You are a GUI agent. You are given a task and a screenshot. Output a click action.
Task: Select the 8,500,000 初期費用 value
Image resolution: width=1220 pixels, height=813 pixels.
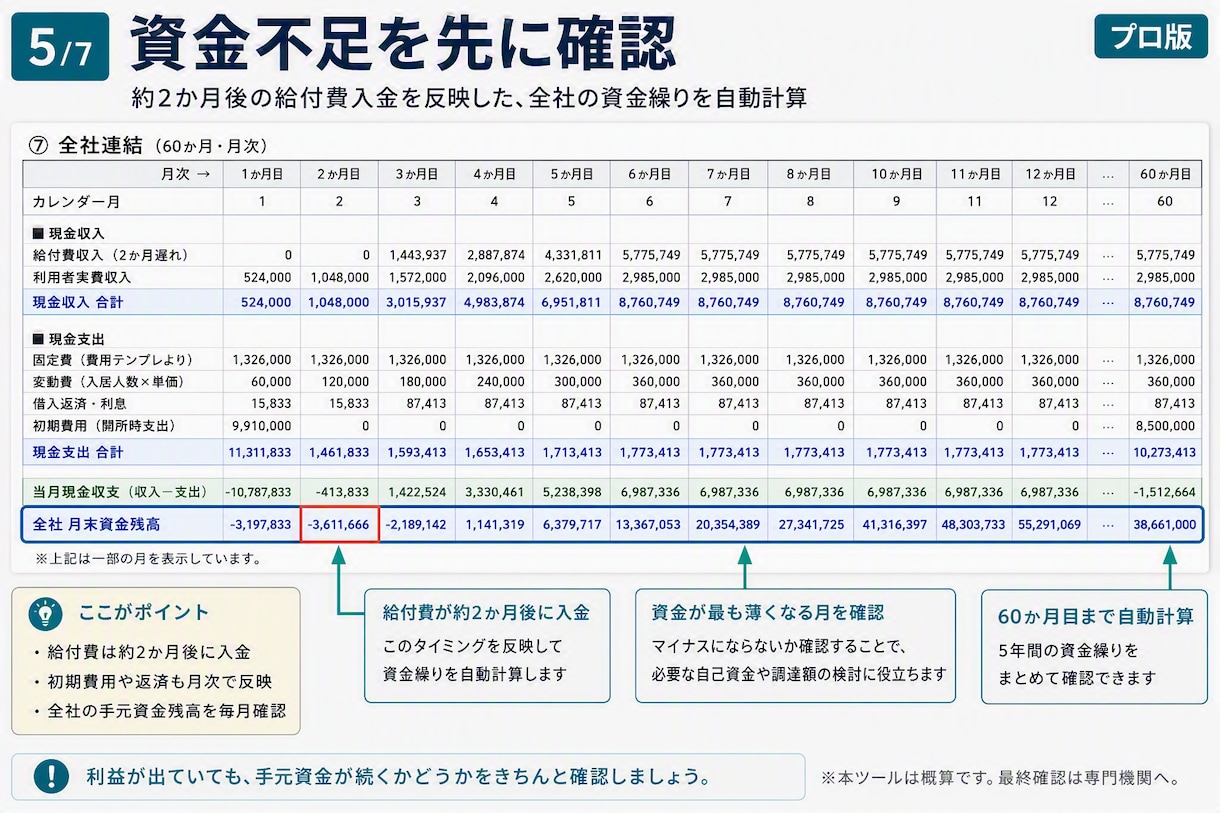[x=1165, y=425]
